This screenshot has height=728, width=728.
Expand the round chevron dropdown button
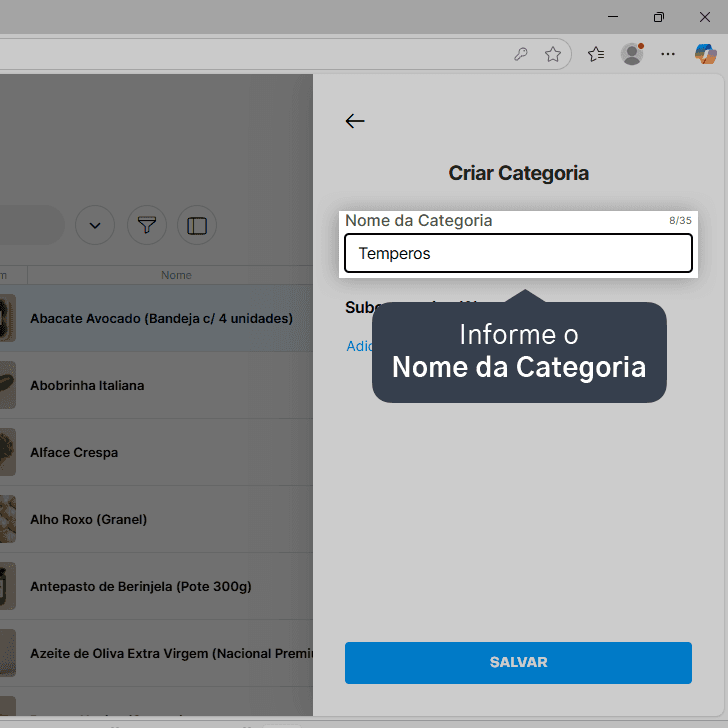(x=95, y=225)
